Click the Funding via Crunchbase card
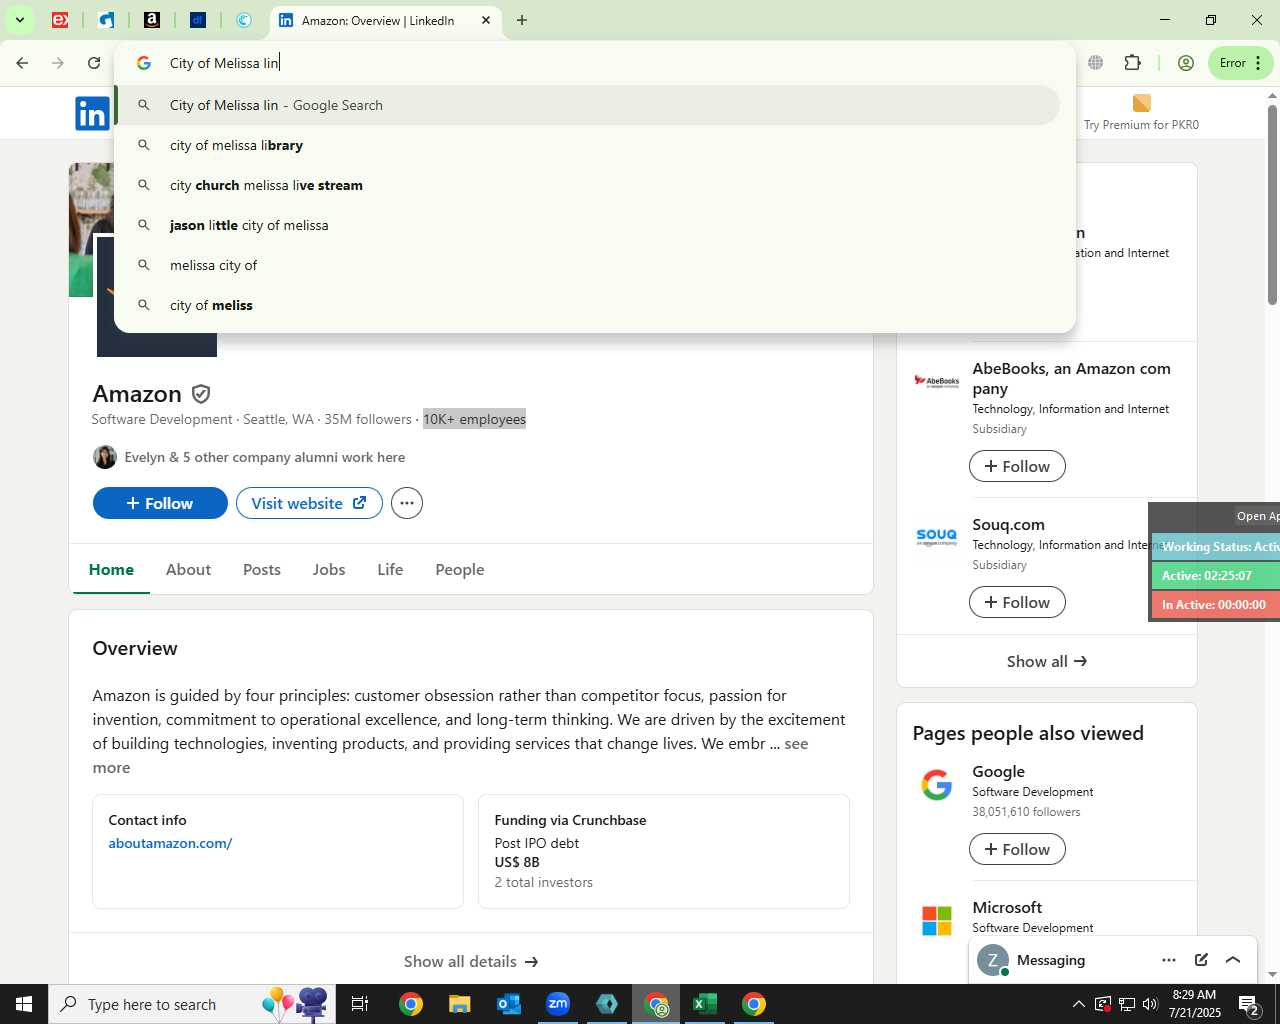The height and width of the screenshot is (1024, 1280). coord(664,852)
